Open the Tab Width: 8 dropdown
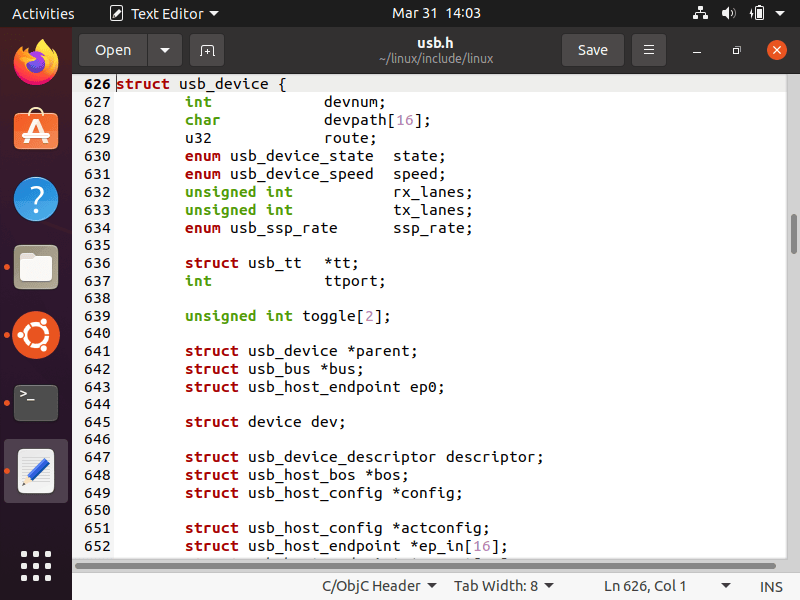Viewport: 800px width, 600px height. [x=504, y=586]
